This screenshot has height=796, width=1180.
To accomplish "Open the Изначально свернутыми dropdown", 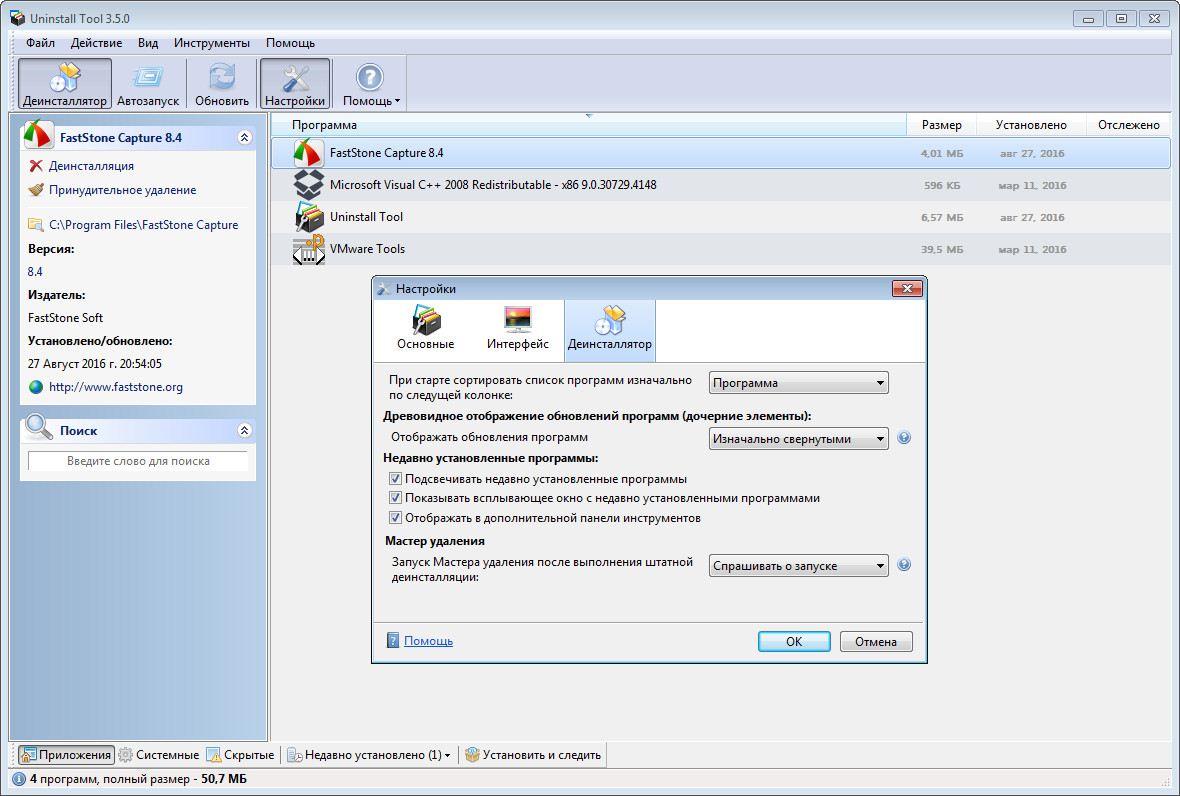I will 798,439.
